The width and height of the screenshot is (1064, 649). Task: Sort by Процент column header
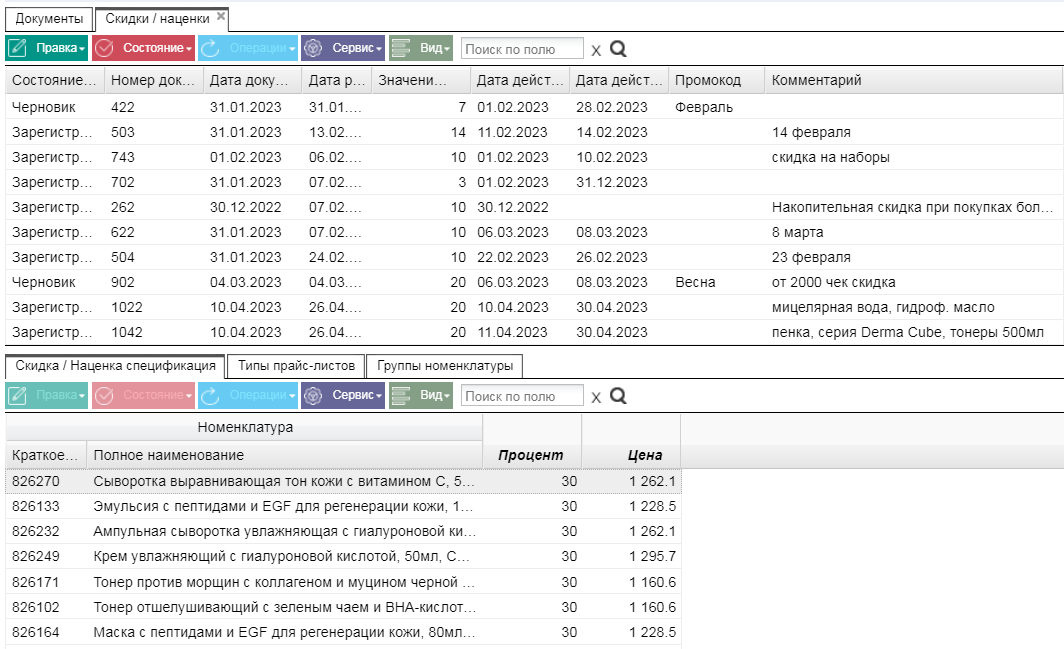[x=532, y=441]
